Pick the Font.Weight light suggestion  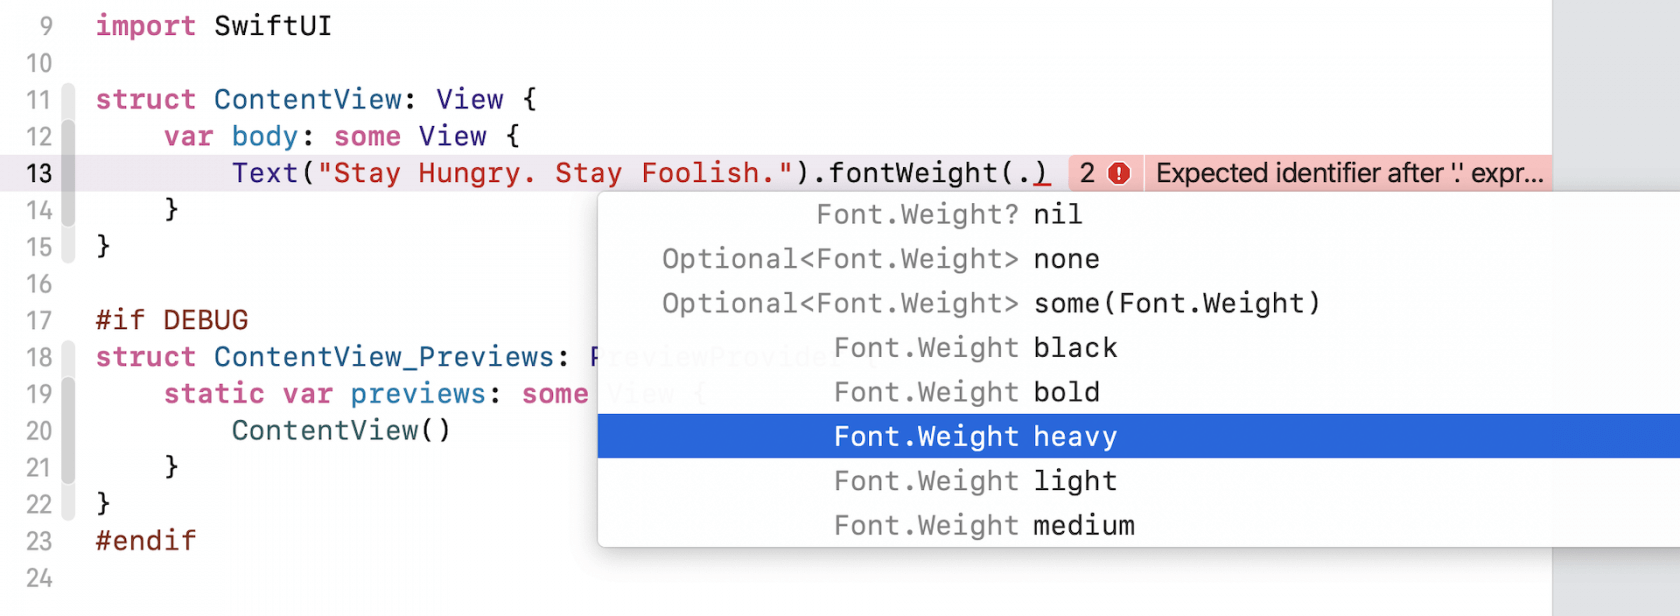[973, 480]
